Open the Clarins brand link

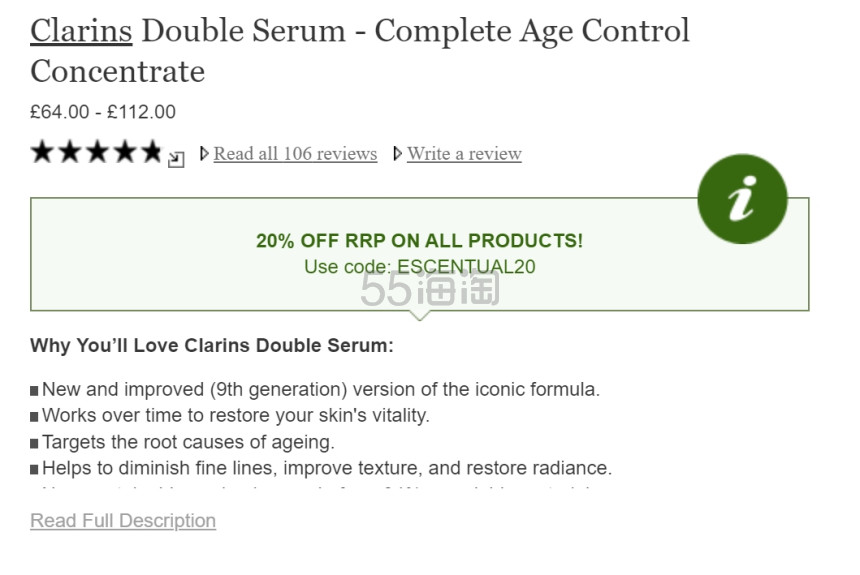point(81,31)
